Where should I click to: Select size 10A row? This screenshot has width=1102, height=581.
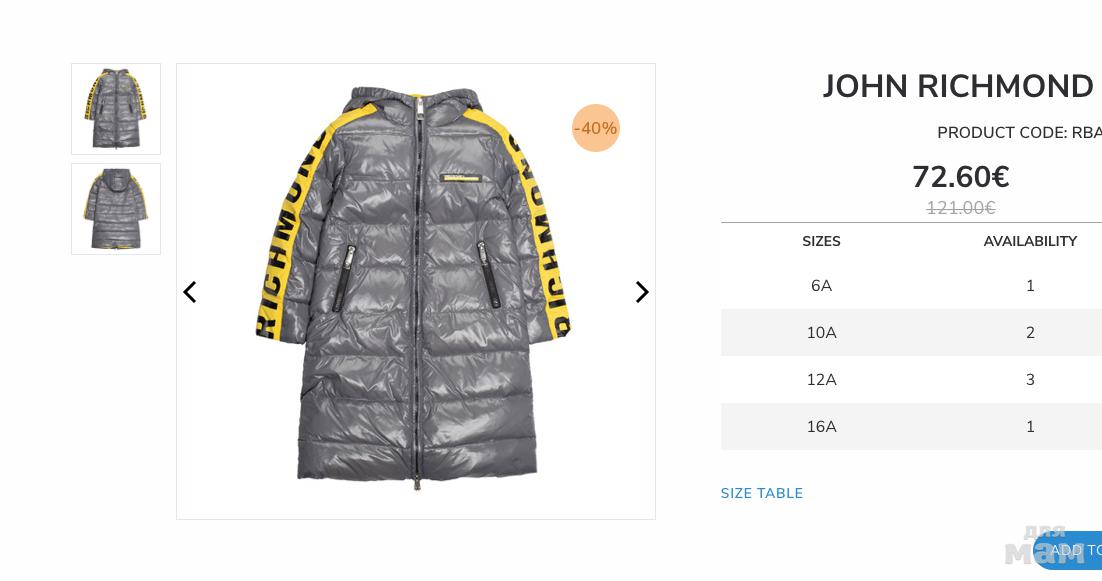point(912,332)
